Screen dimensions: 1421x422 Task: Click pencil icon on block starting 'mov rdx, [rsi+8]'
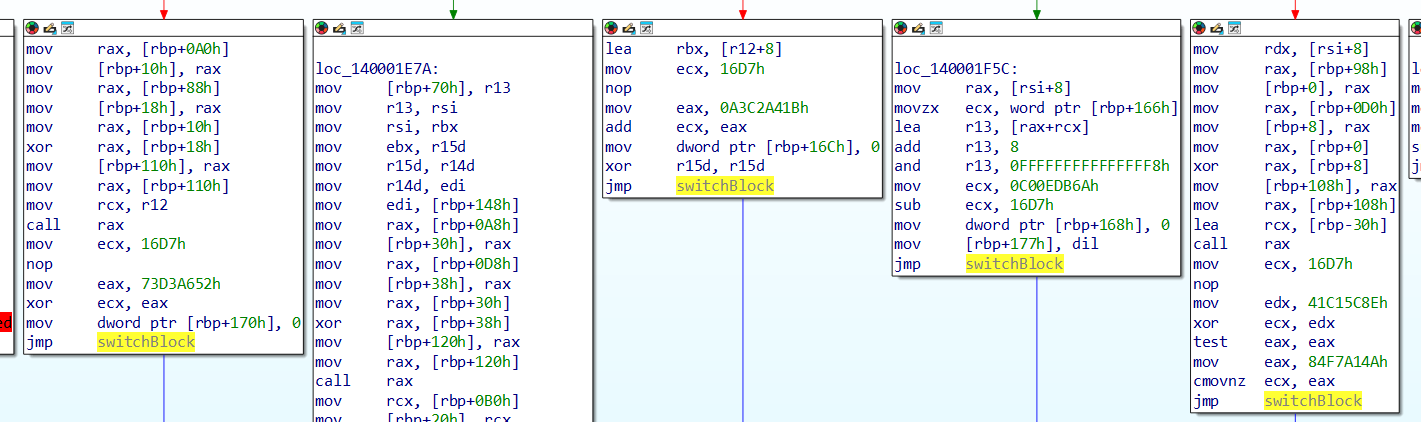(x=1216, y=28)
